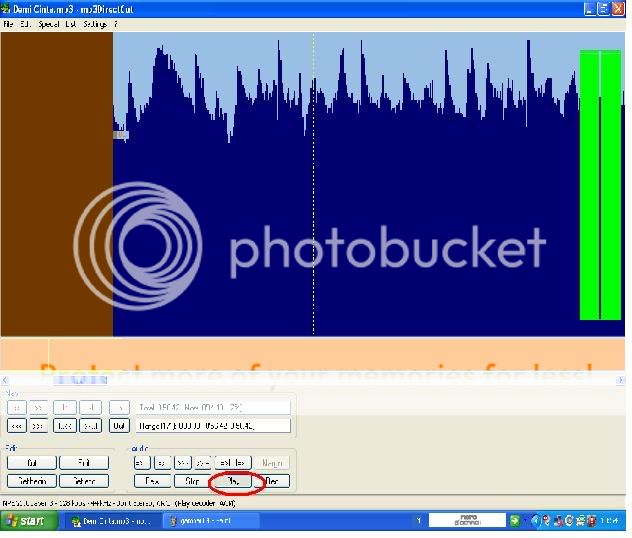This screenshot has height=538, width=632.
Task: Click the Range time field
Action: [214, 425]
